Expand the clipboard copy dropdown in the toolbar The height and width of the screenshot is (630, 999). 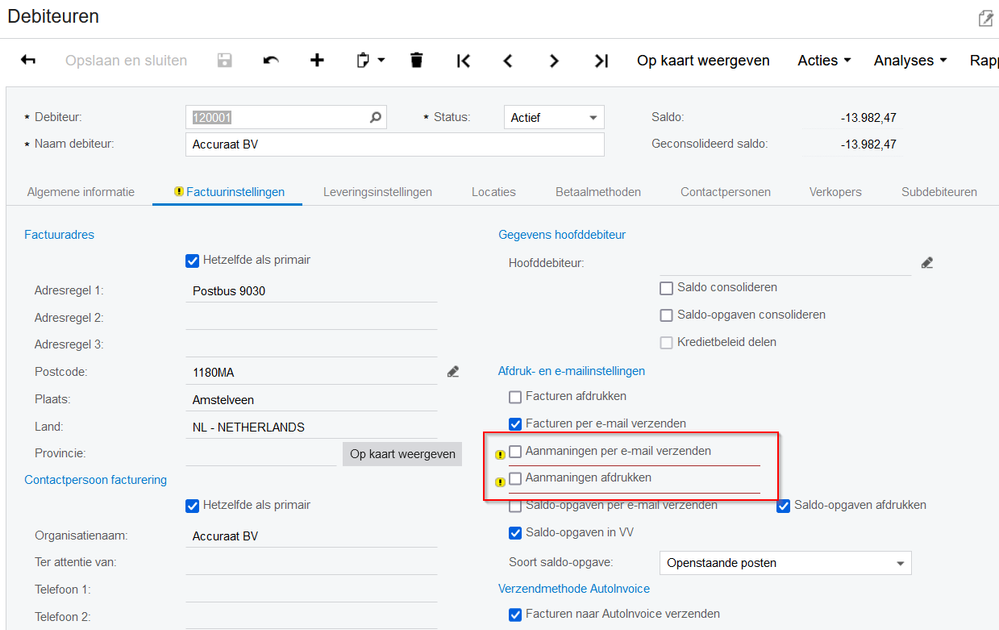[x=381, y=60]
